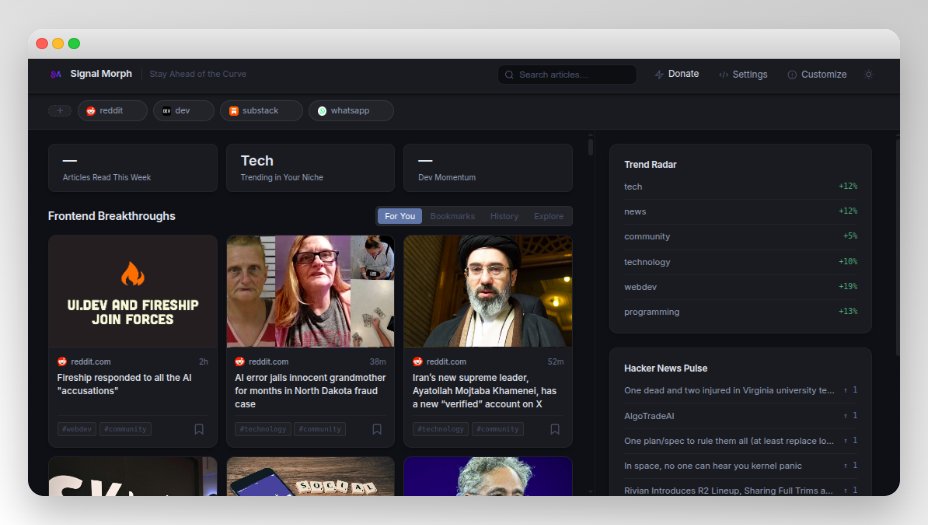Click #community tag on Iran card
Image resolution: width=928 pixels, height=525 pixels.
497,429
